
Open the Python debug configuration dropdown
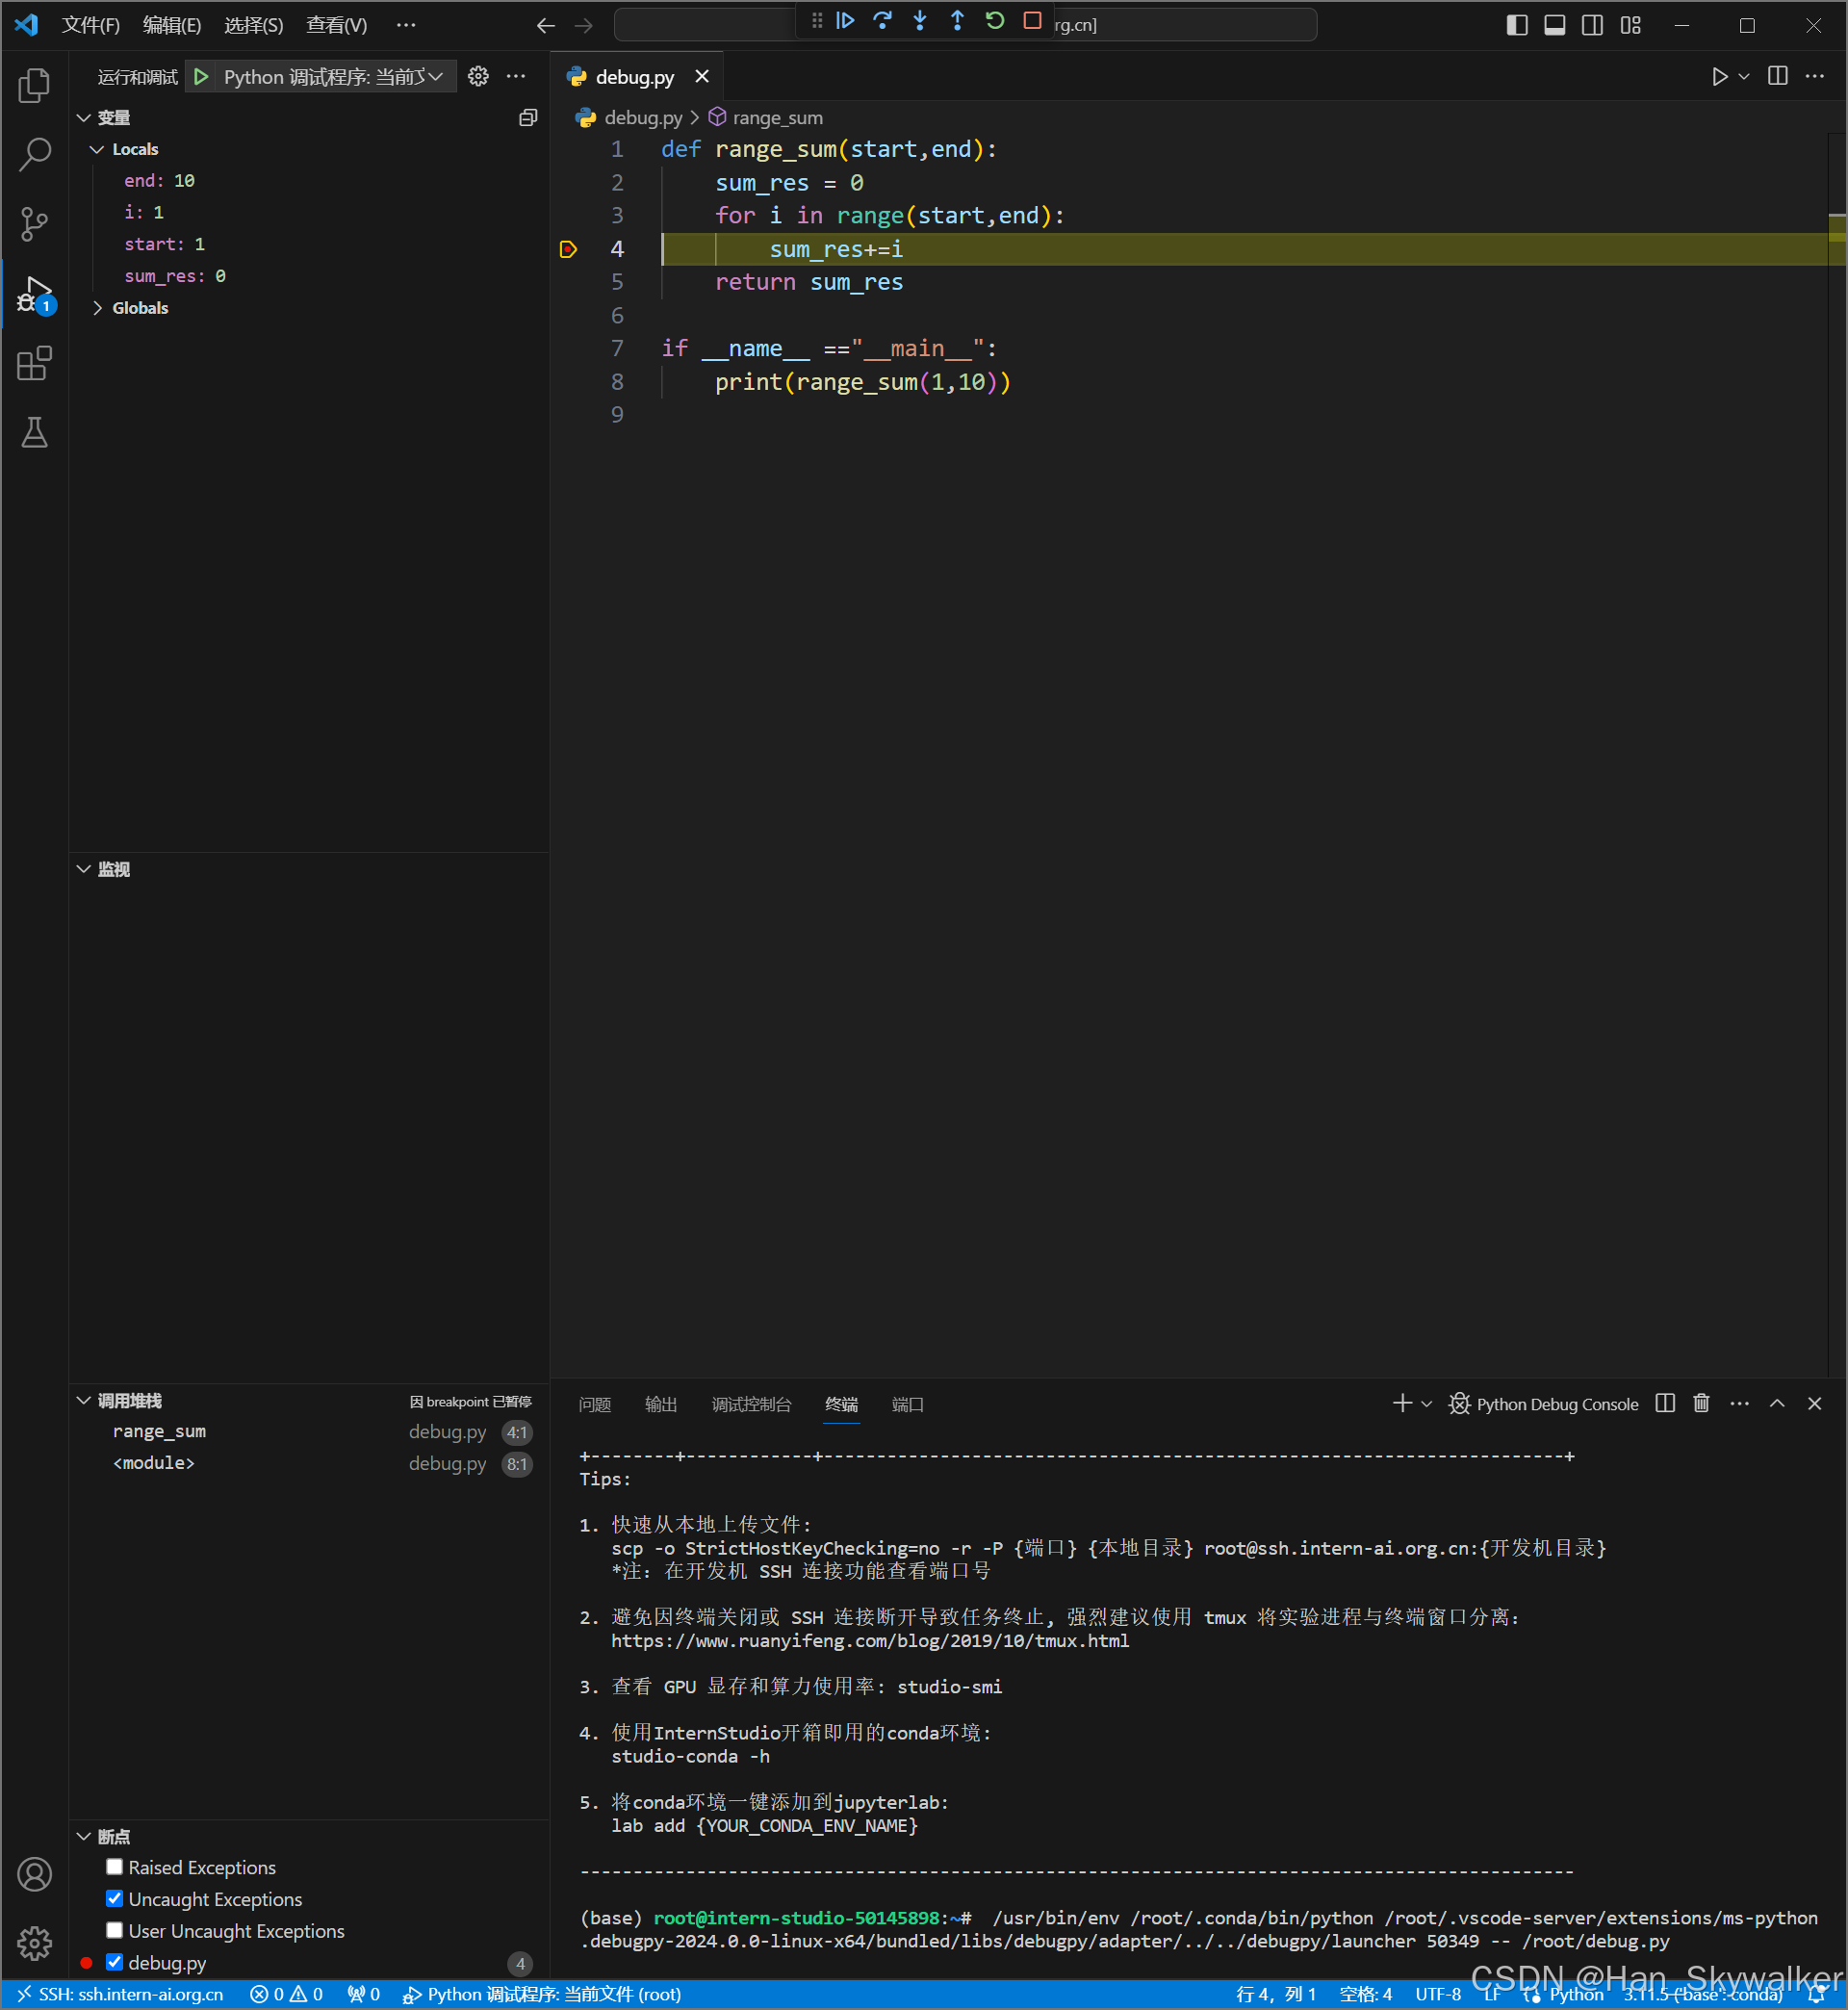click(332, 76)
